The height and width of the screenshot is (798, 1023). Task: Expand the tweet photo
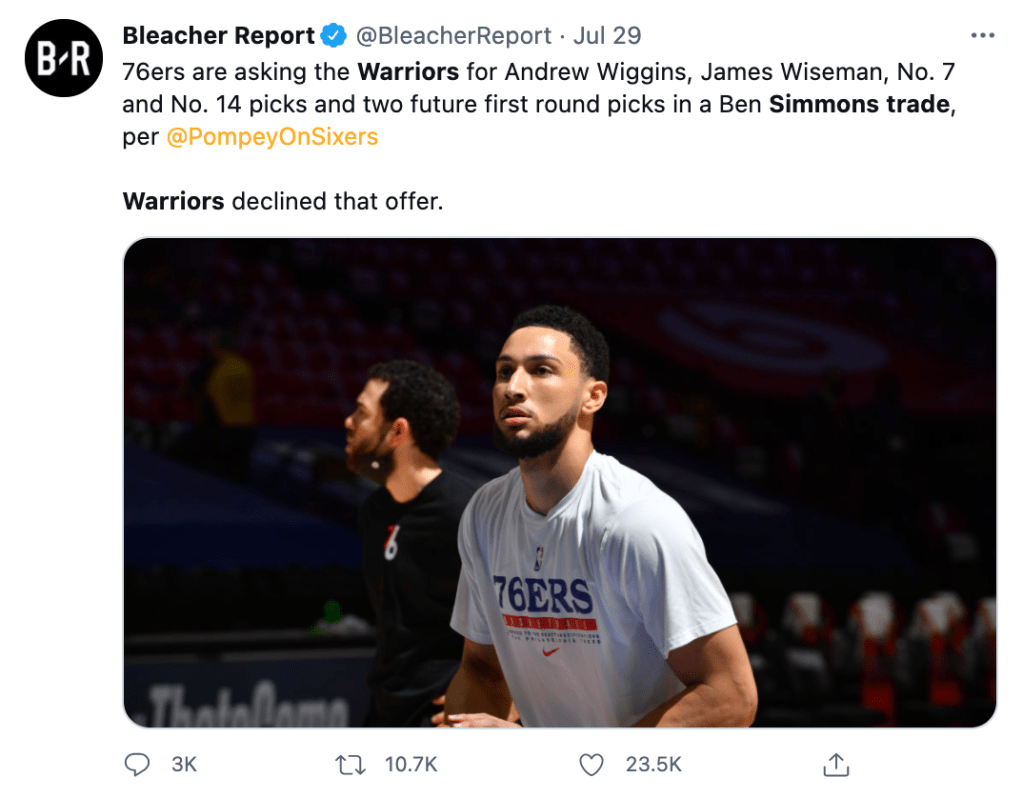pyautogui.click(x=559, y=482)
